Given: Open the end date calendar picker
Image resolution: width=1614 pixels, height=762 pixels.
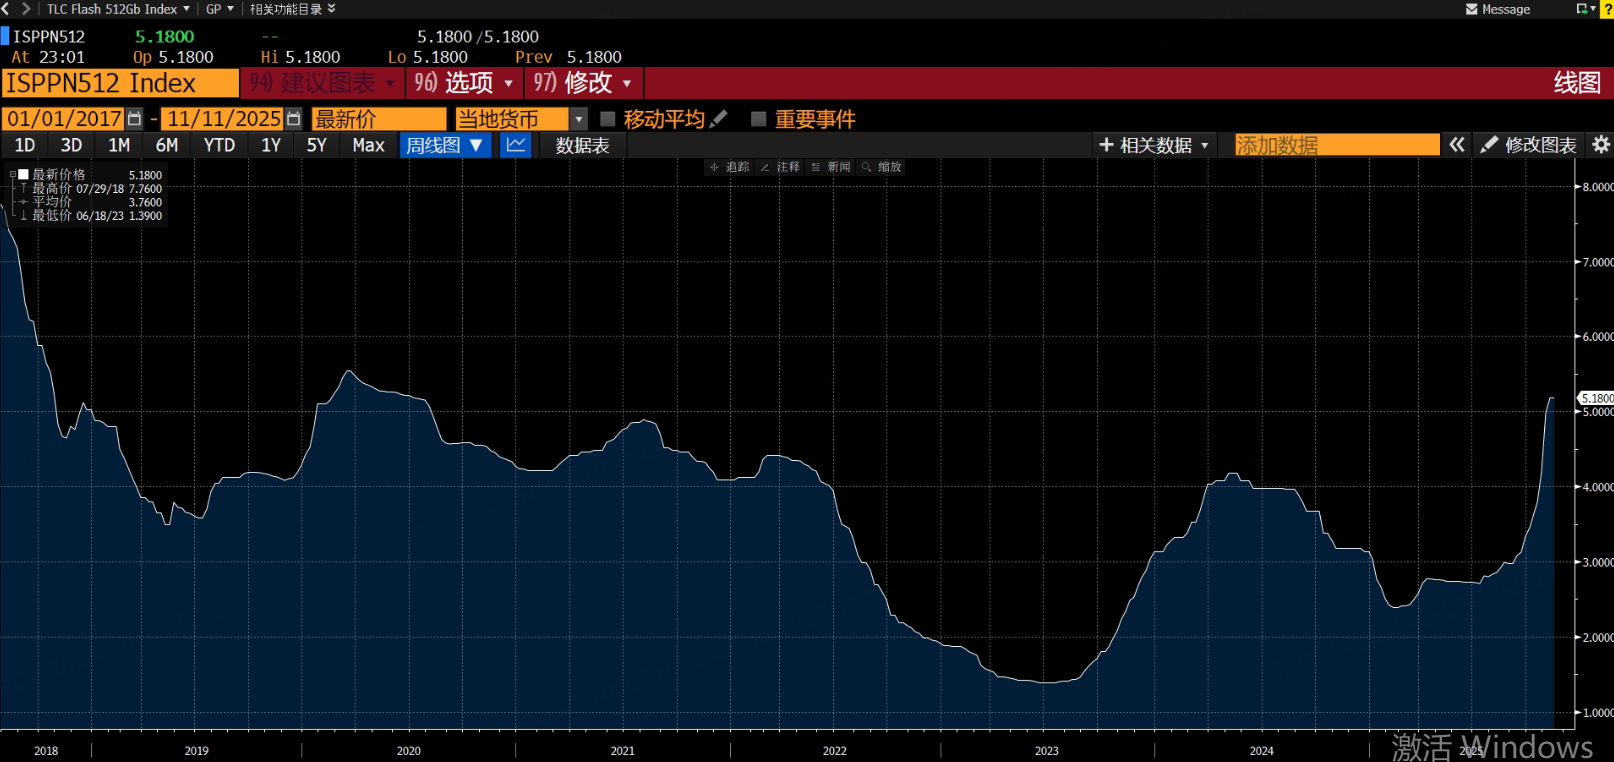Looking at the screenshot, I should tap(293, 119).
